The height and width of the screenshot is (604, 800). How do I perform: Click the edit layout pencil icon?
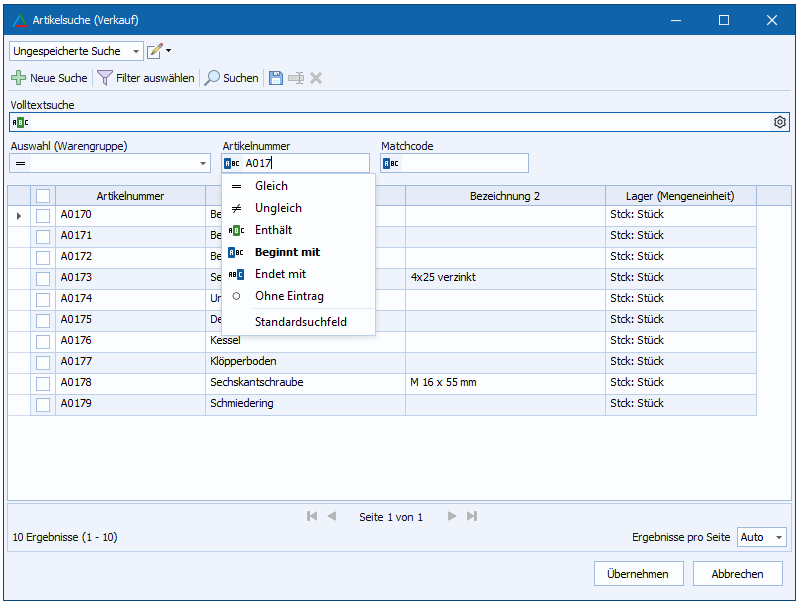[x=155, y=51]
